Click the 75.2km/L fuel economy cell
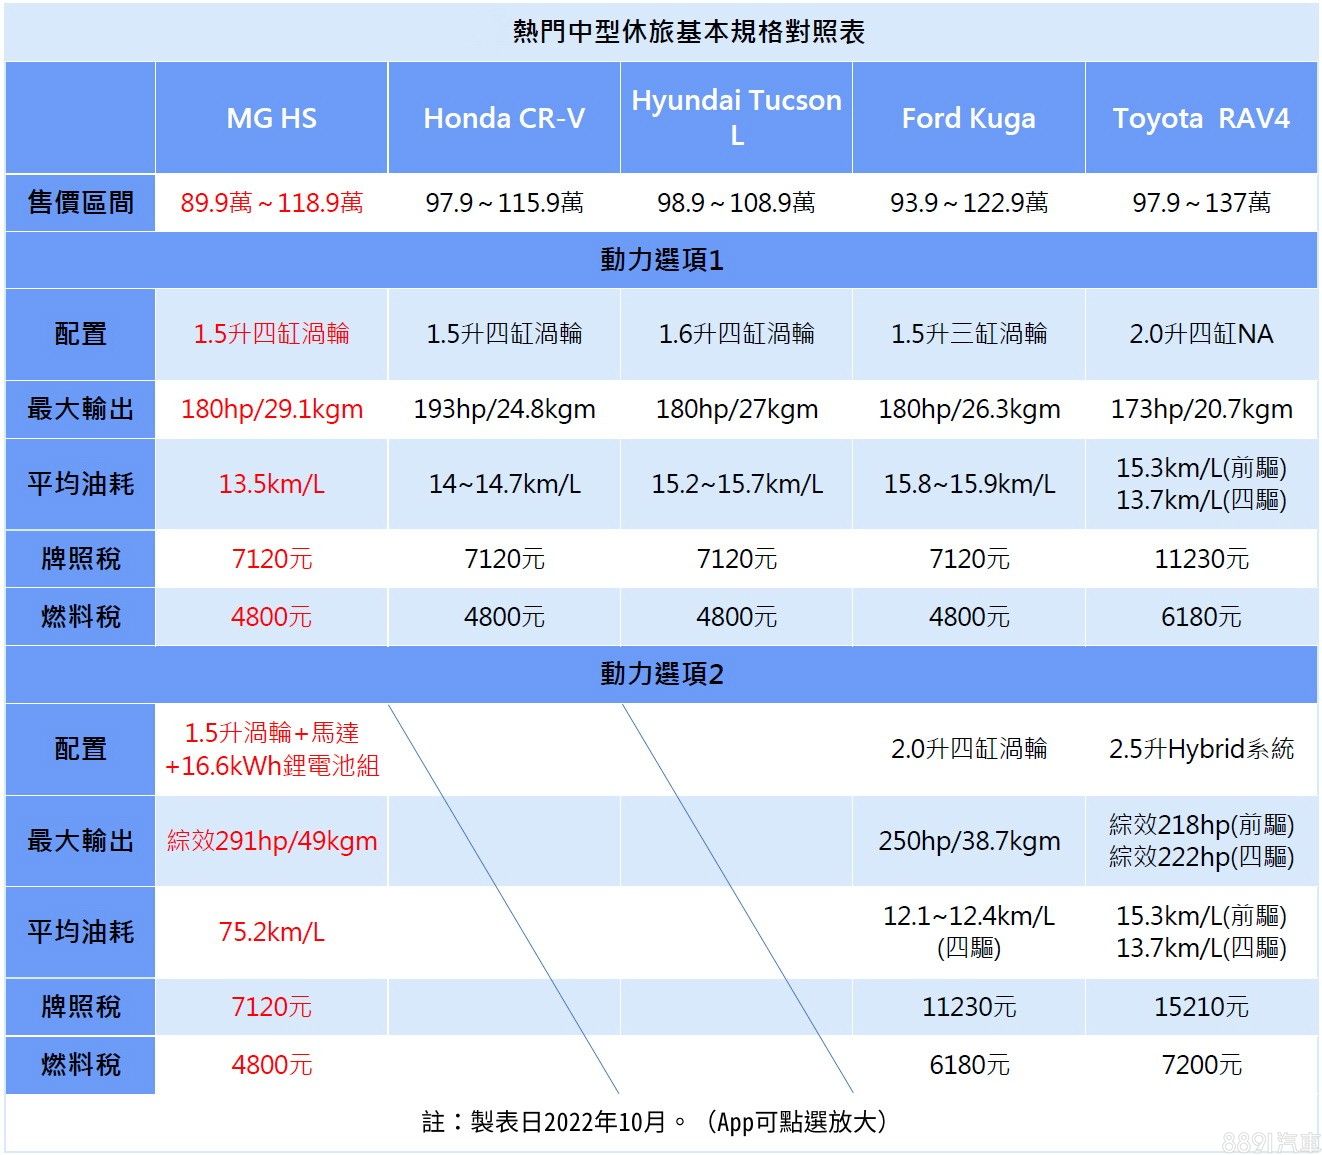 click(271, 932)
